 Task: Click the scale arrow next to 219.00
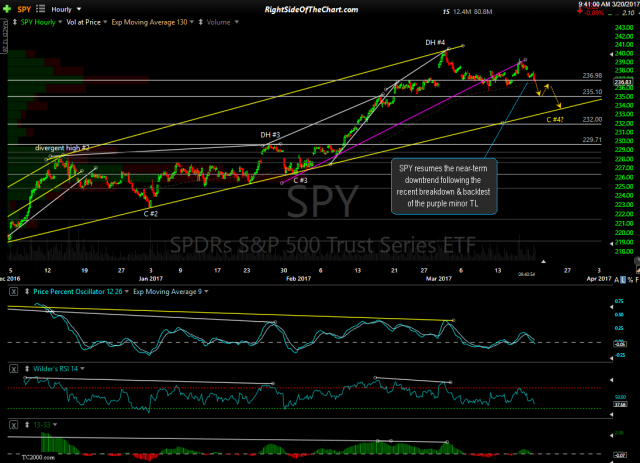(x=611, y=243)
